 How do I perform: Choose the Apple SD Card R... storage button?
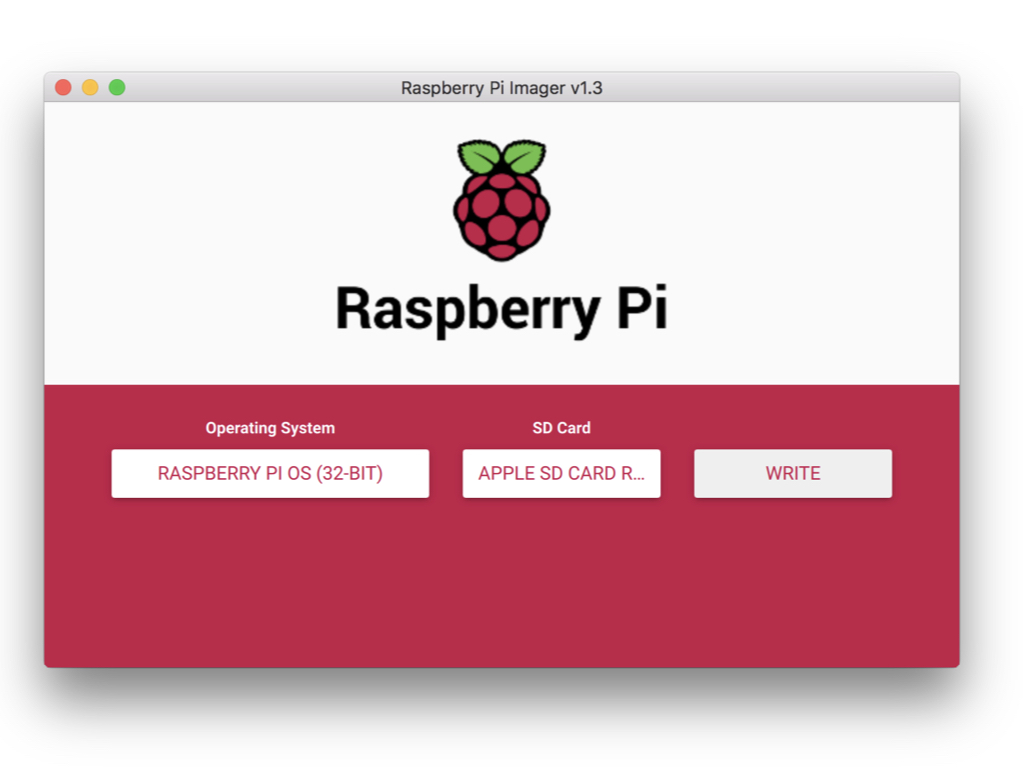click(561, 473)
